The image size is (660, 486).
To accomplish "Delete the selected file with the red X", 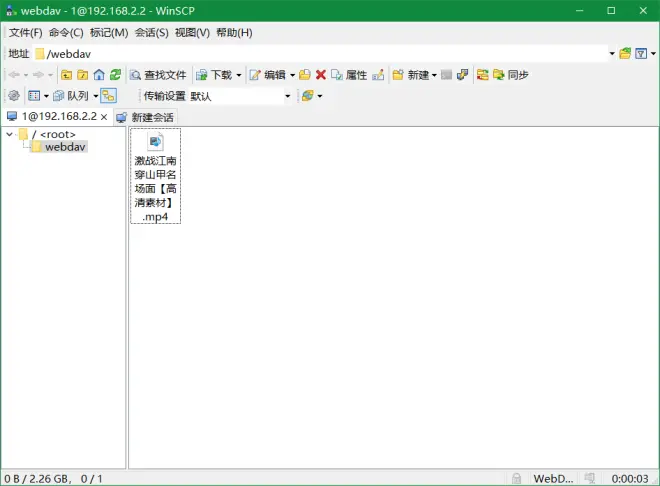I will coord(321,75).
